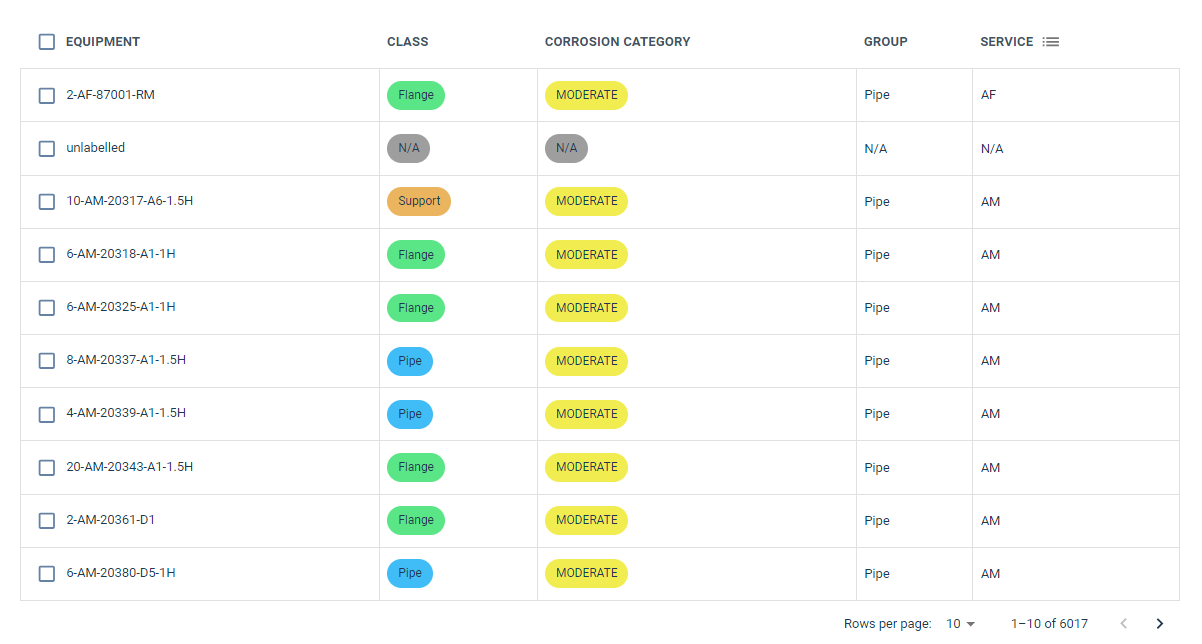Select checkbox for 2-AF-87001-RM row
This screenshot has height=644, width=1202.
pos(47,95)
